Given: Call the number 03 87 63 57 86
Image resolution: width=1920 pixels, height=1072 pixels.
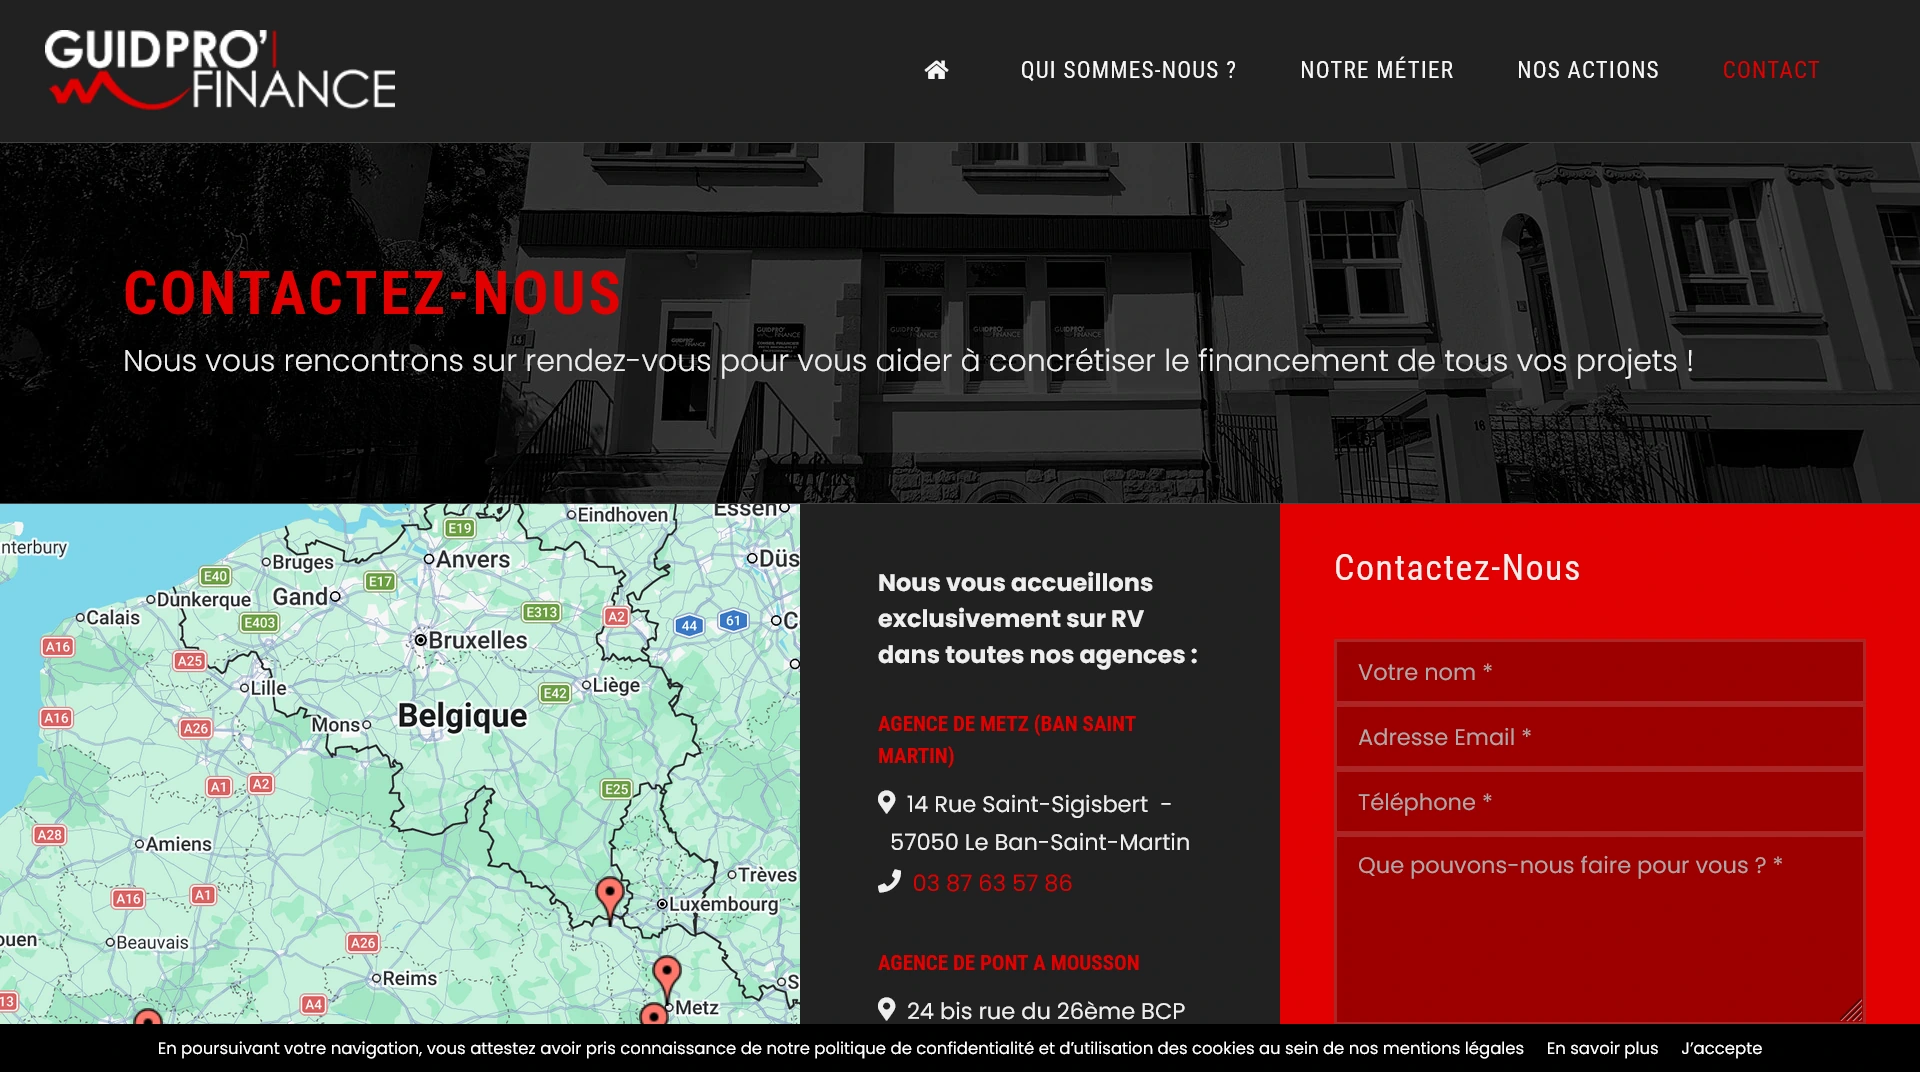Looking at the screenshot, I should pos(991,883).
